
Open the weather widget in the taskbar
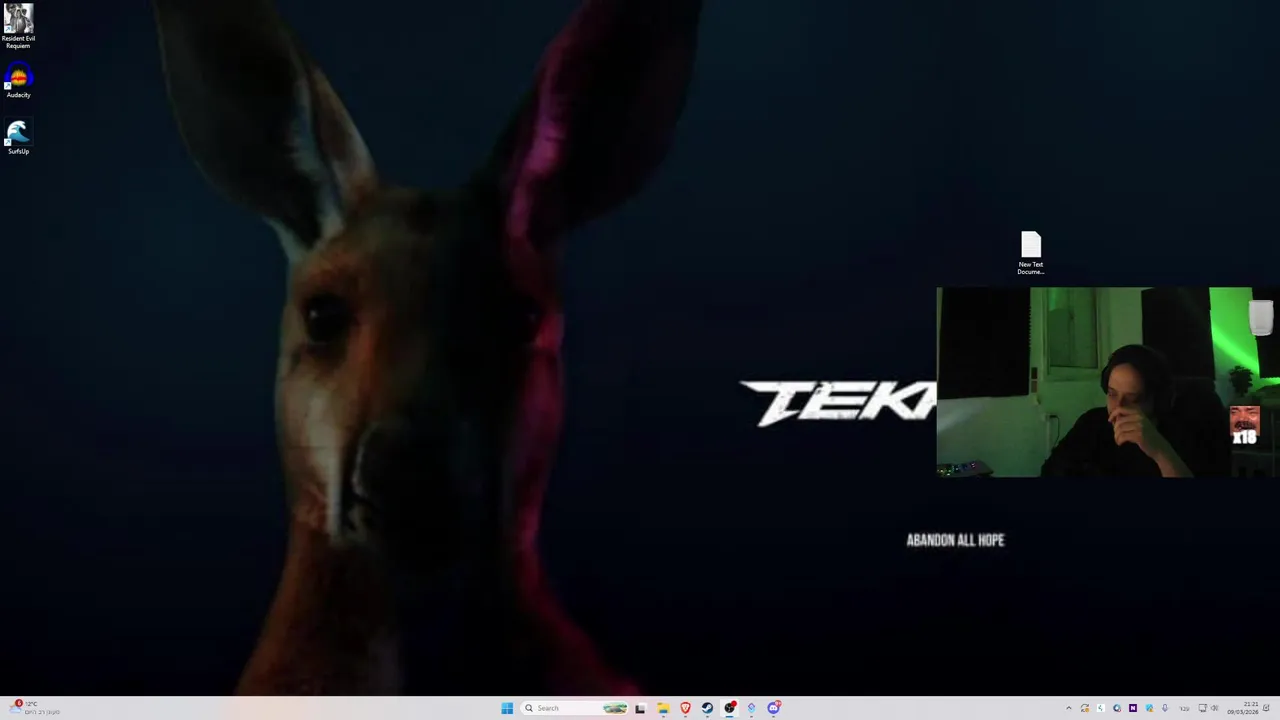coord(35,708)
